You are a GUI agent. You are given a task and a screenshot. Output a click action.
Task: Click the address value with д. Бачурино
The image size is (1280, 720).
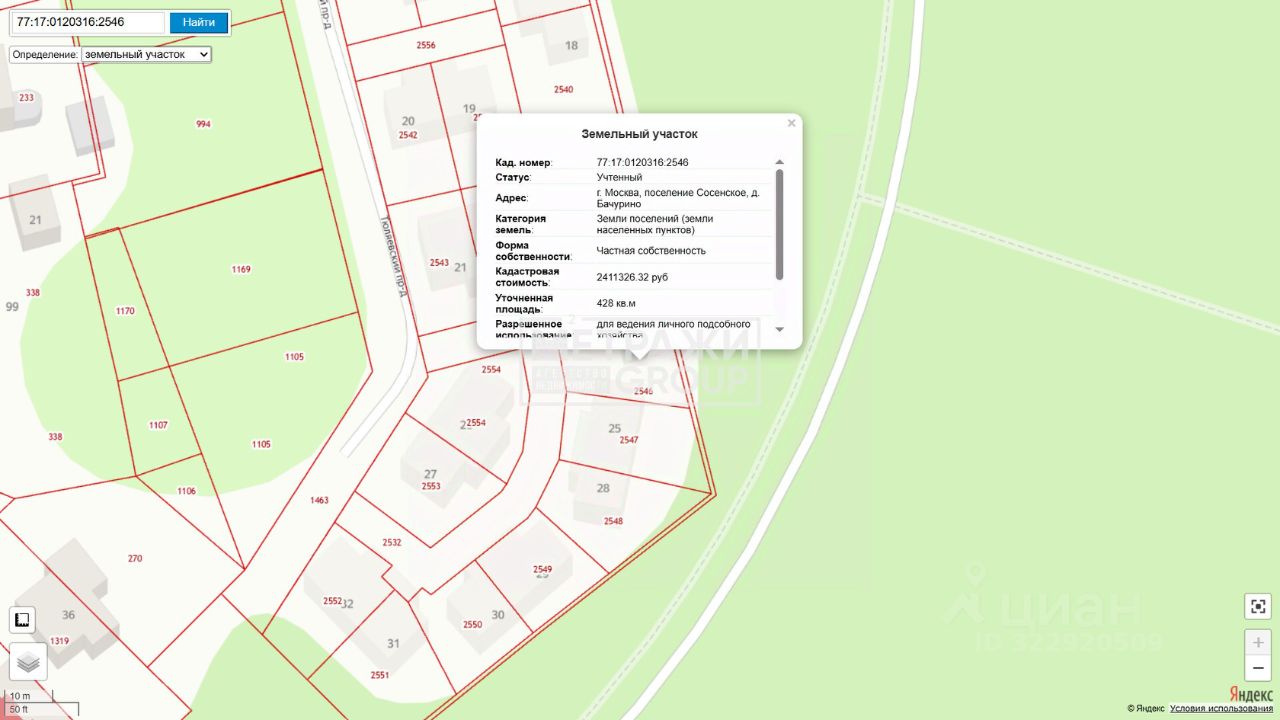678,198
